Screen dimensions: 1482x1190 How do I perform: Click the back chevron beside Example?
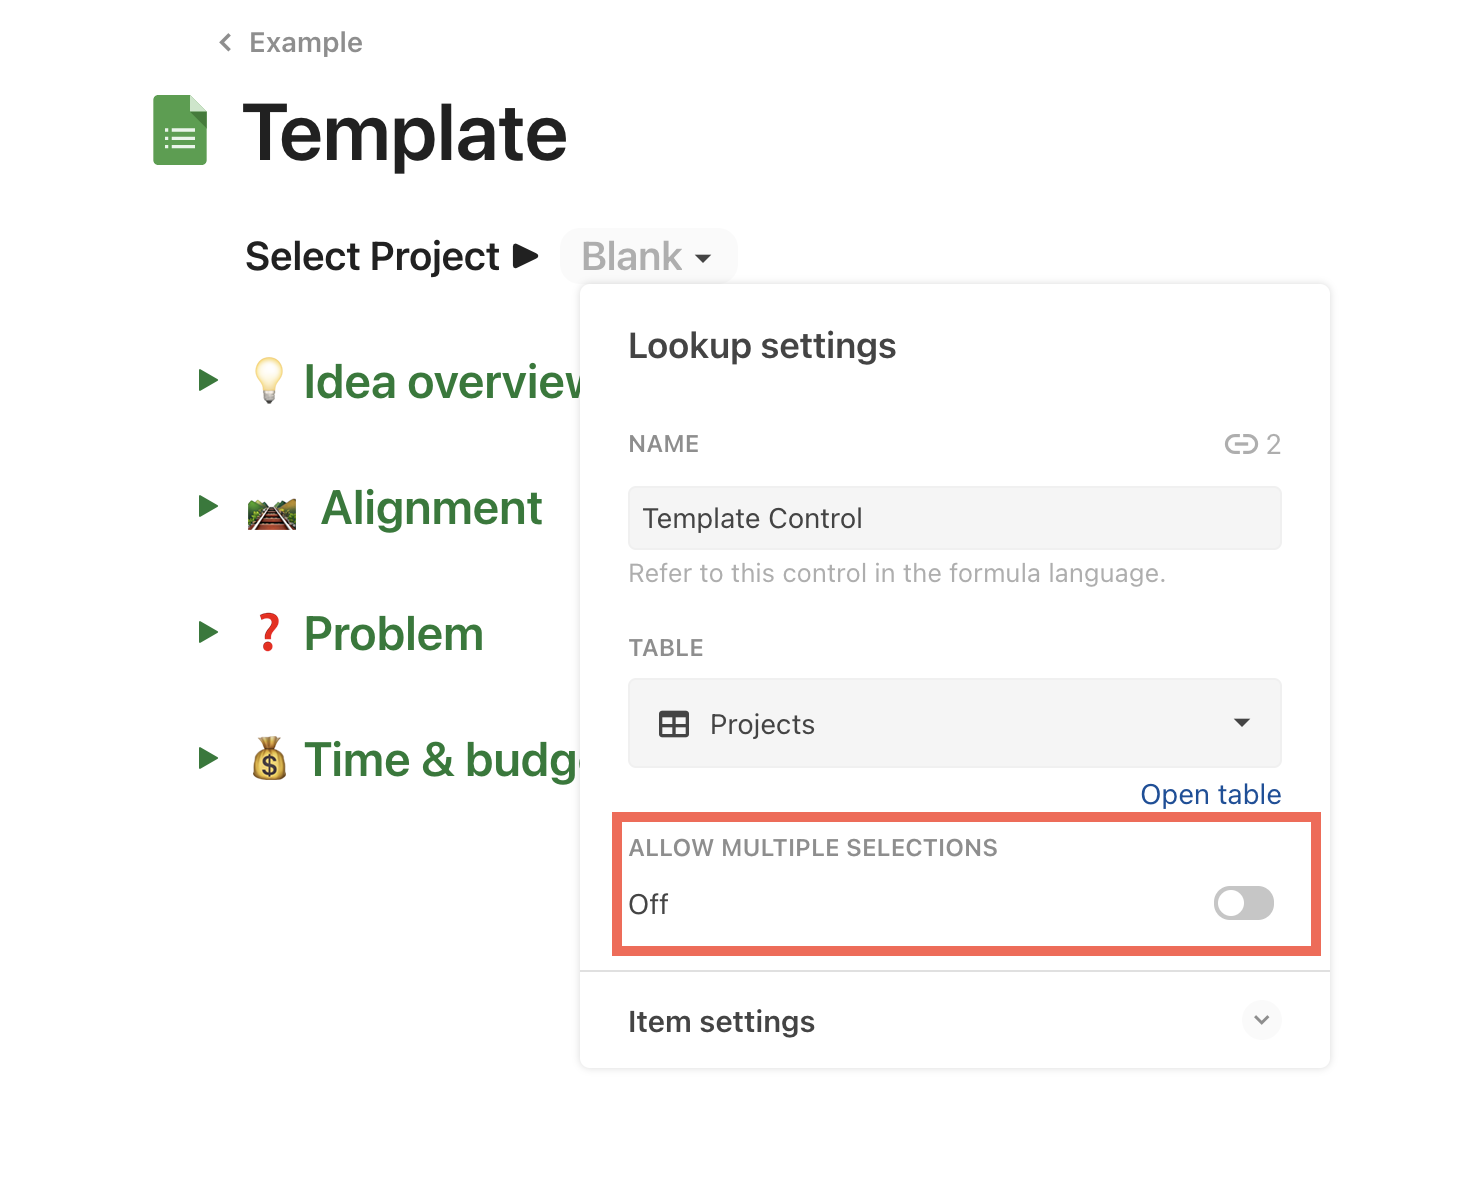point(226,42)
